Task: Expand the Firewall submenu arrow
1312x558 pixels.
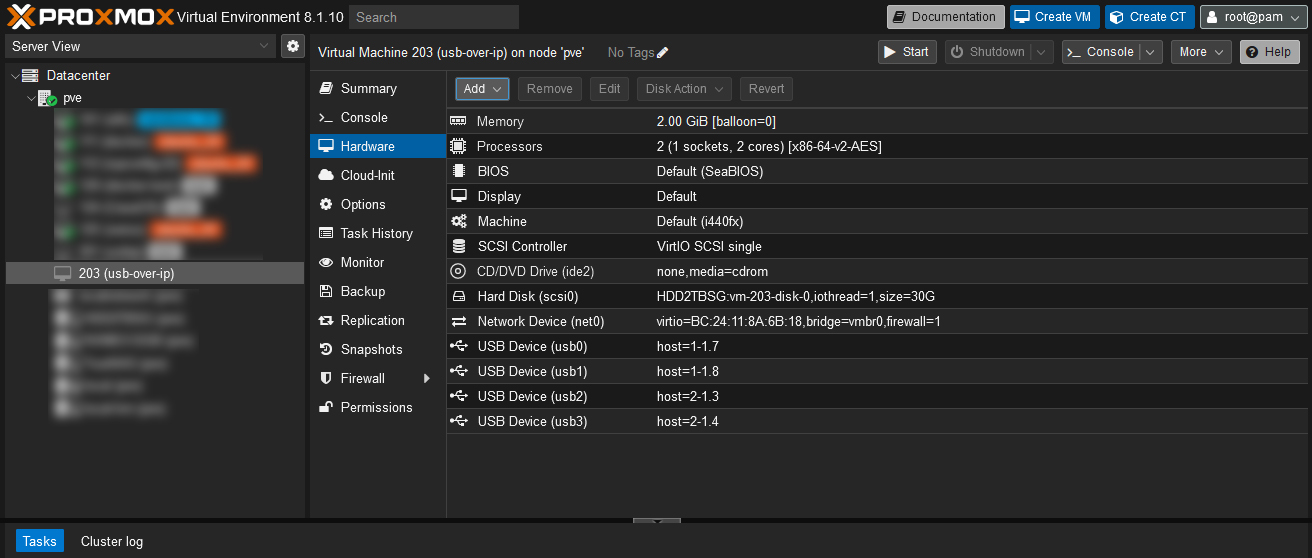Action: [x=427, y=379]
